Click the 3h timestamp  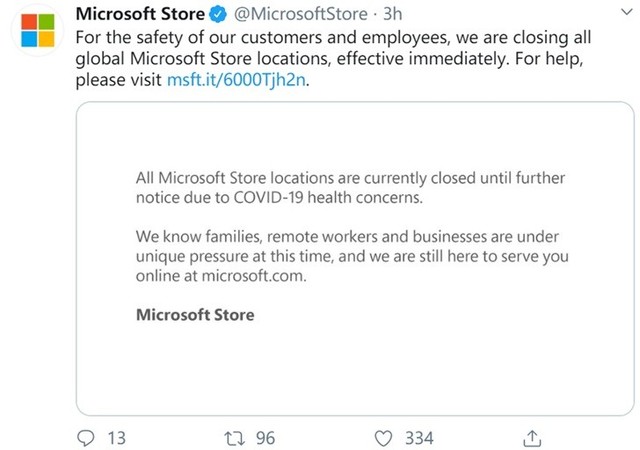[392, 14]
